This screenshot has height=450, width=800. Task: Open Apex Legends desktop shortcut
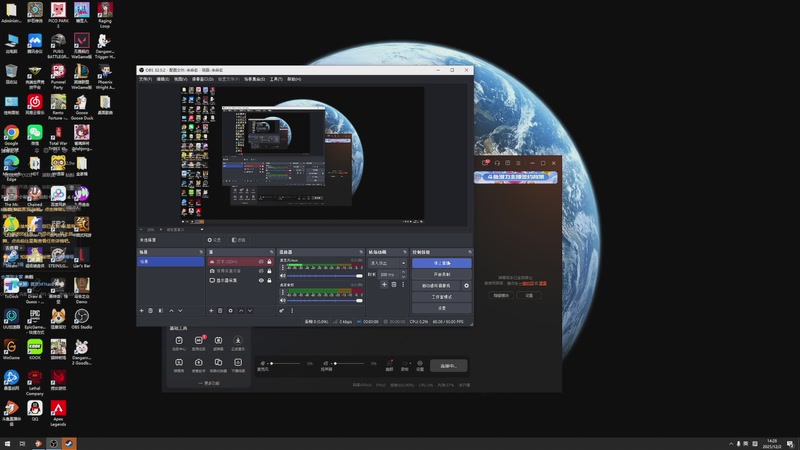(58, 414)
